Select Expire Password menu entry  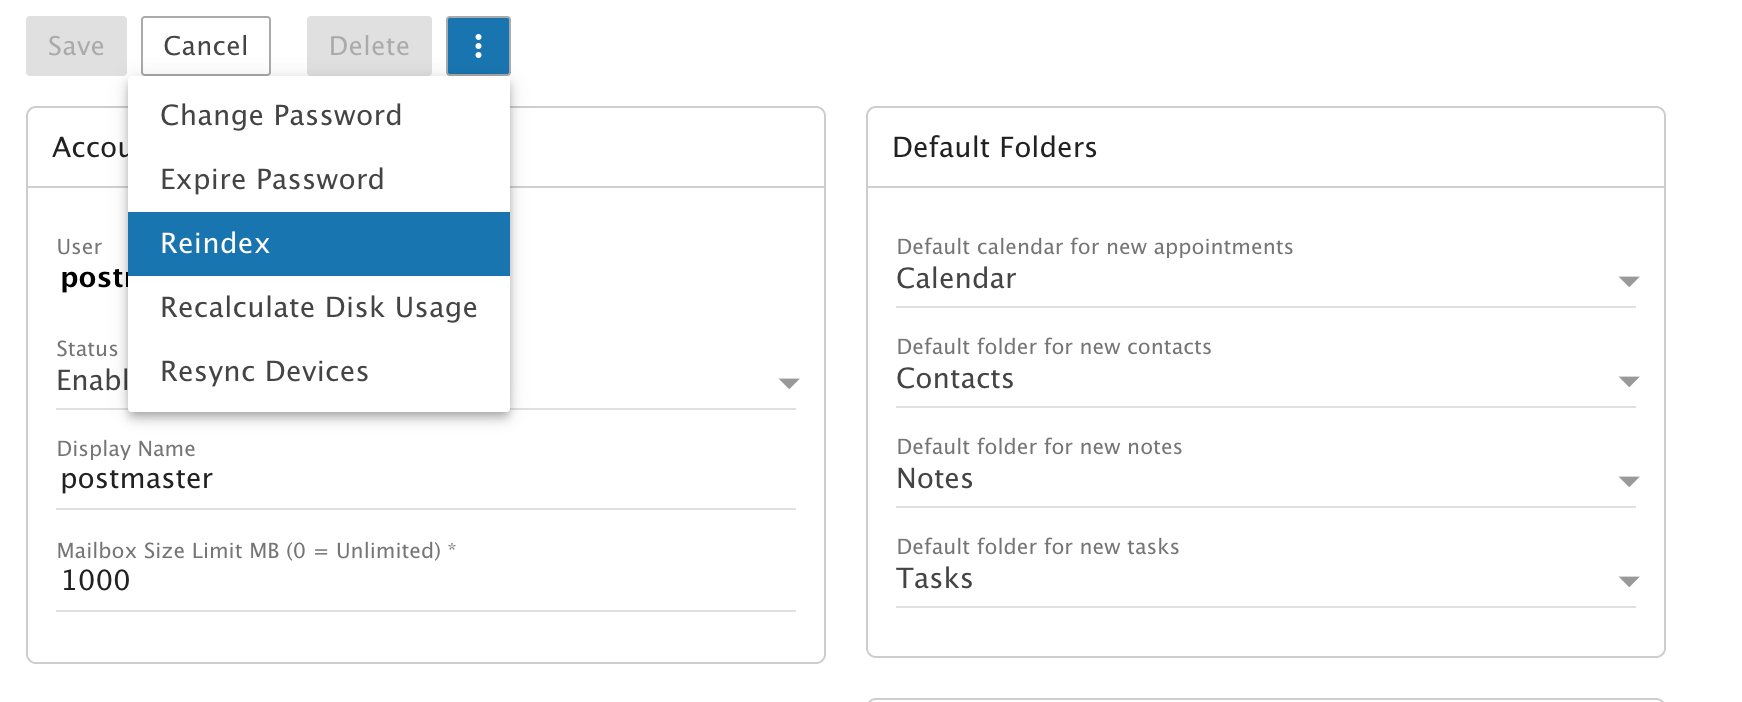click(319, 180)
